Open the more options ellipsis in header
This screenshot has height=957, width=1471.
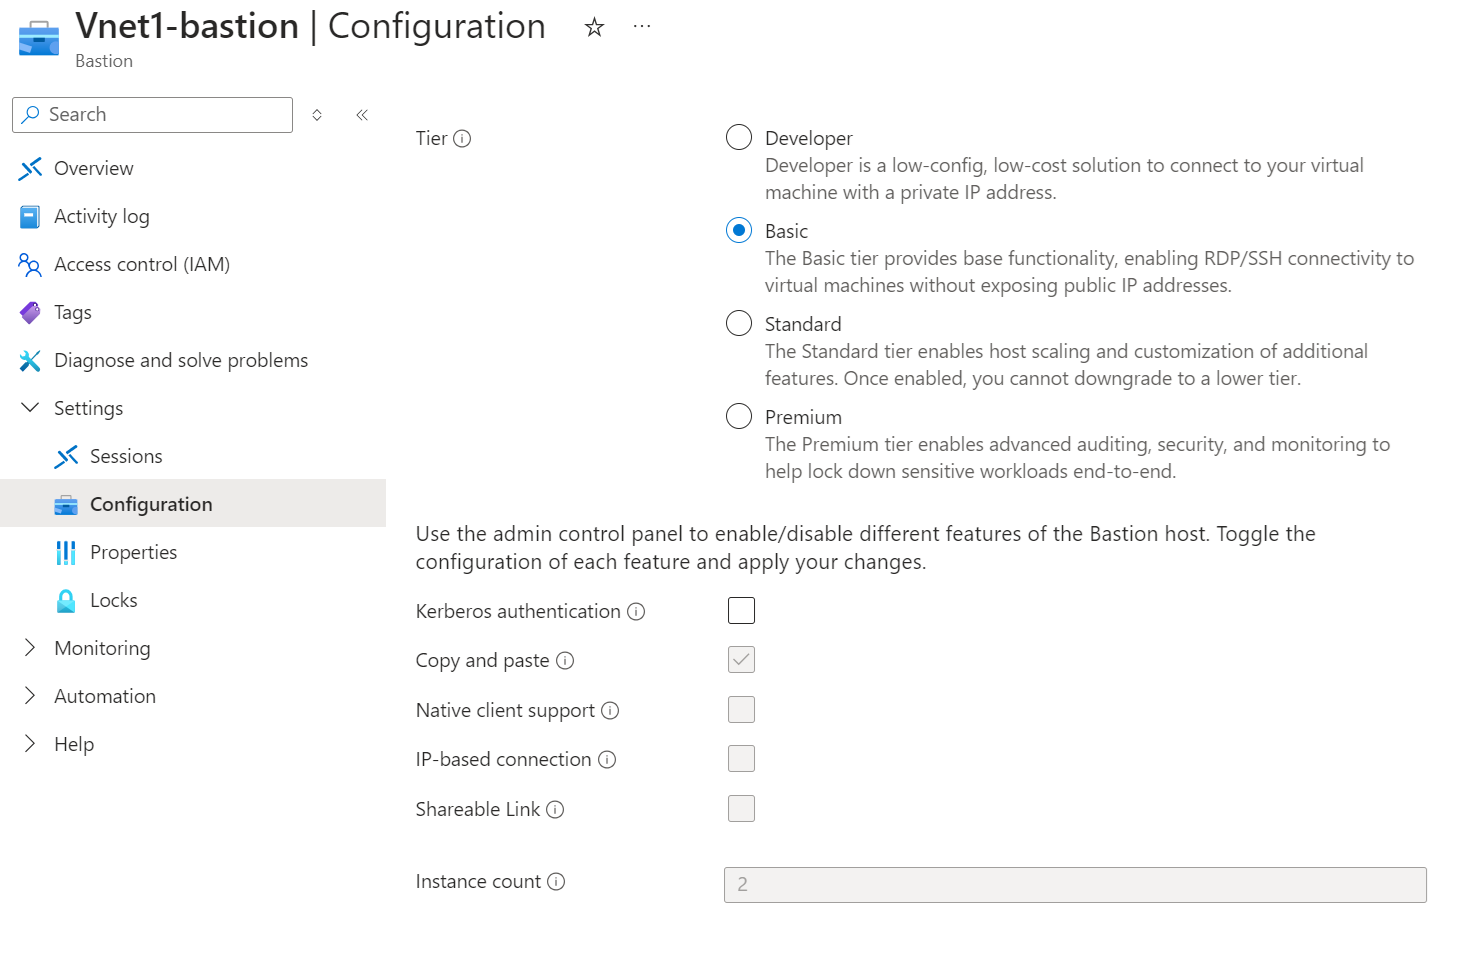(642, 27)
